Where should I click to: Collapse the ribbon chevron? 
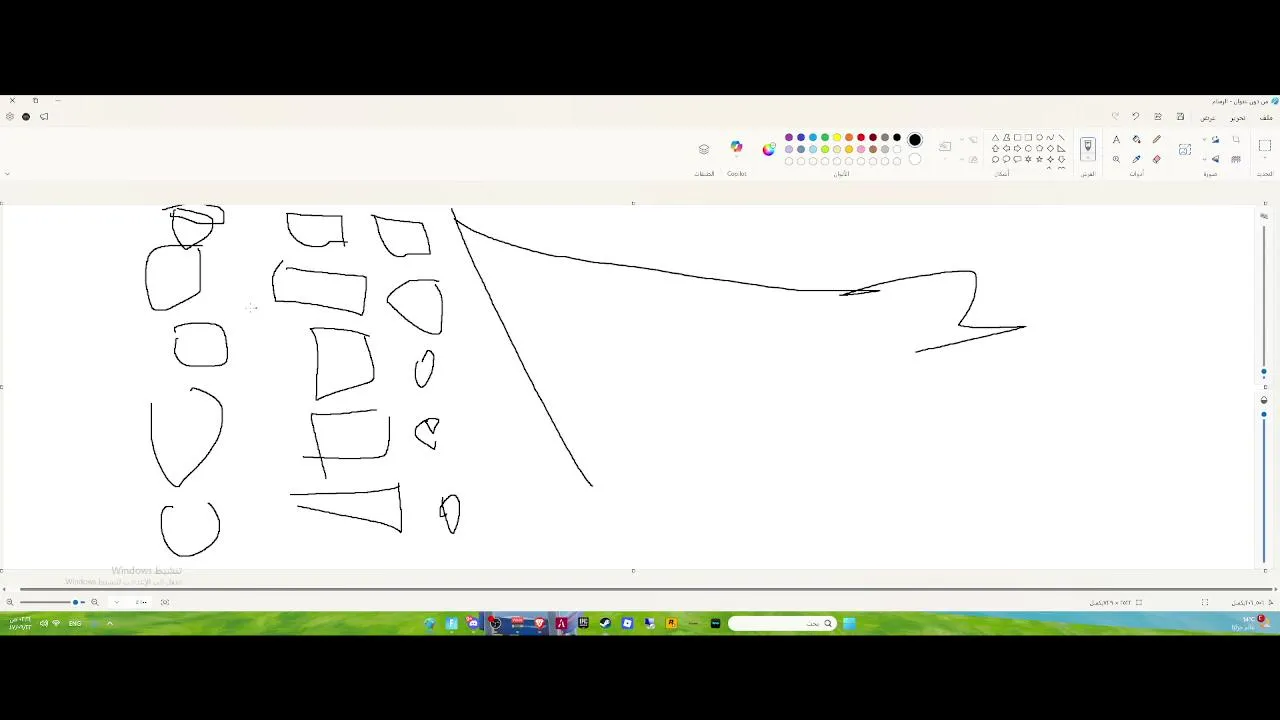click(7, 174)
